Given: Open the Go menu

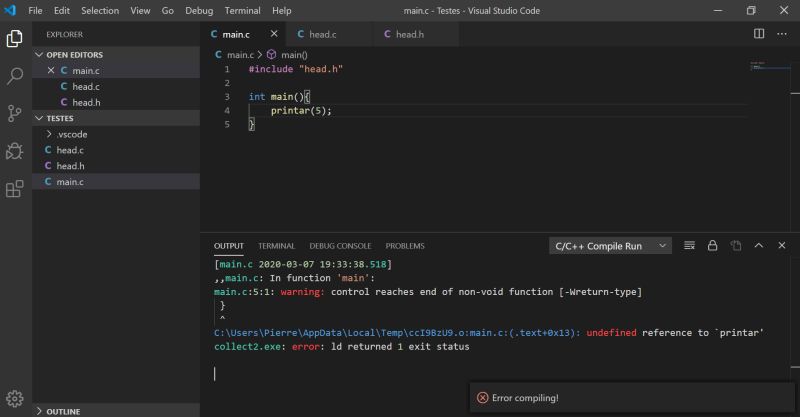Looking at the screenshot, I should (x=167, y=10).
